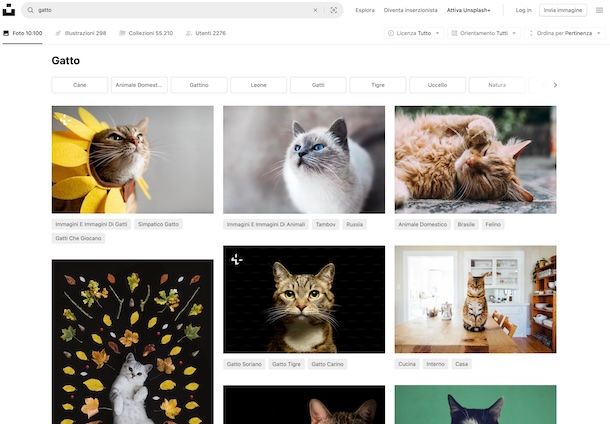Expand the Licenza Tutto dropdown
The height and width of the screenshot is (424, 610).
coord(414,33)
